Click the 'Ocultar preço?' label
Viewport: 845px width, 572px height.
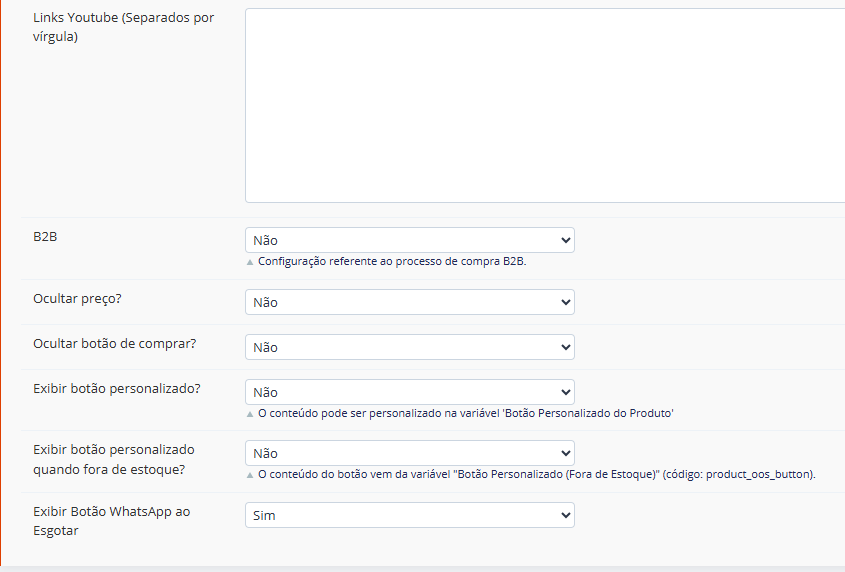77,299
